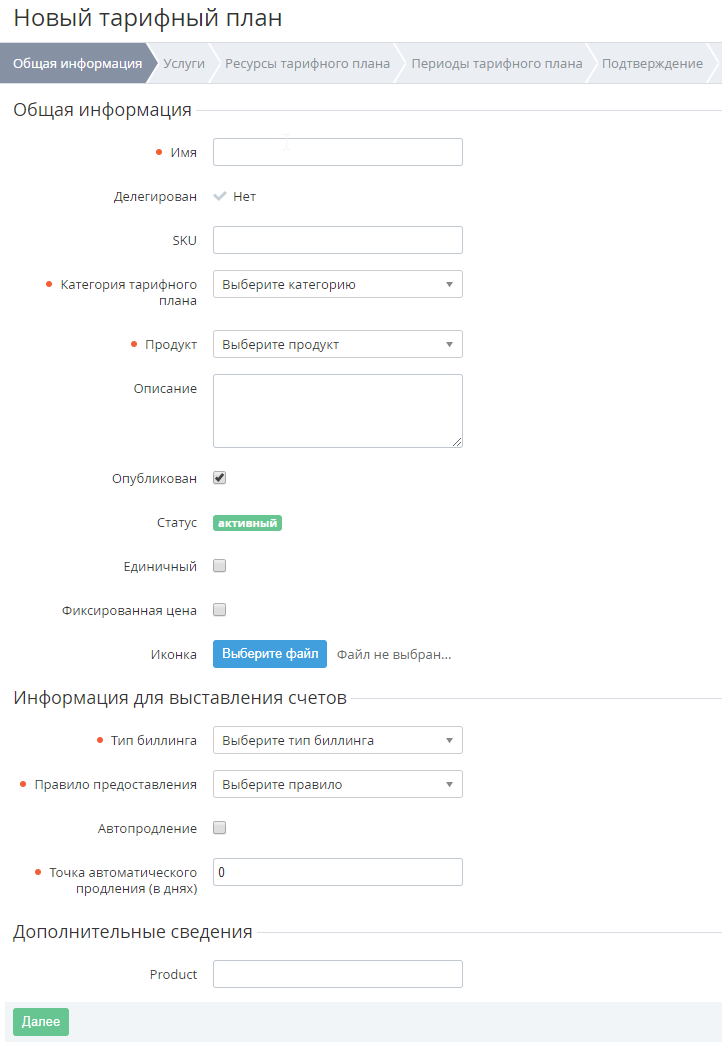The image size is (722, 1057).
Task: Tick the Фиксированная цена checkbox
Action: click(220, 610)
